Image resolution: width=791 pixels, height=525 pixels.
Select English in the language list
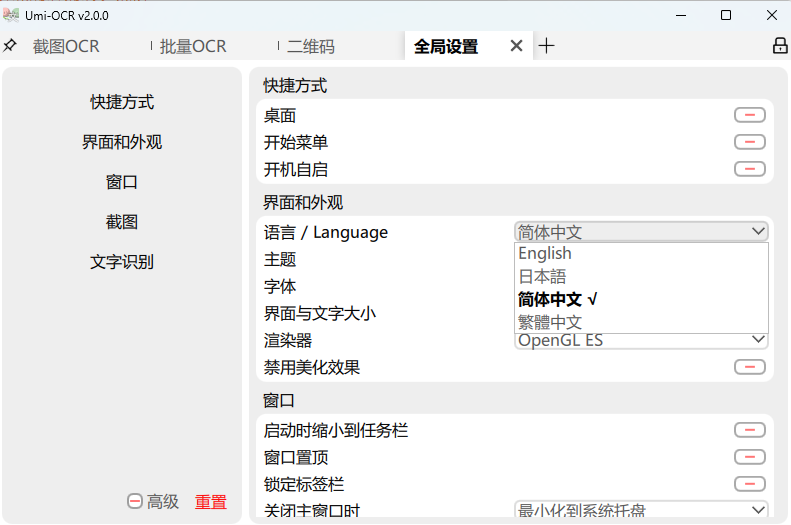545,254
